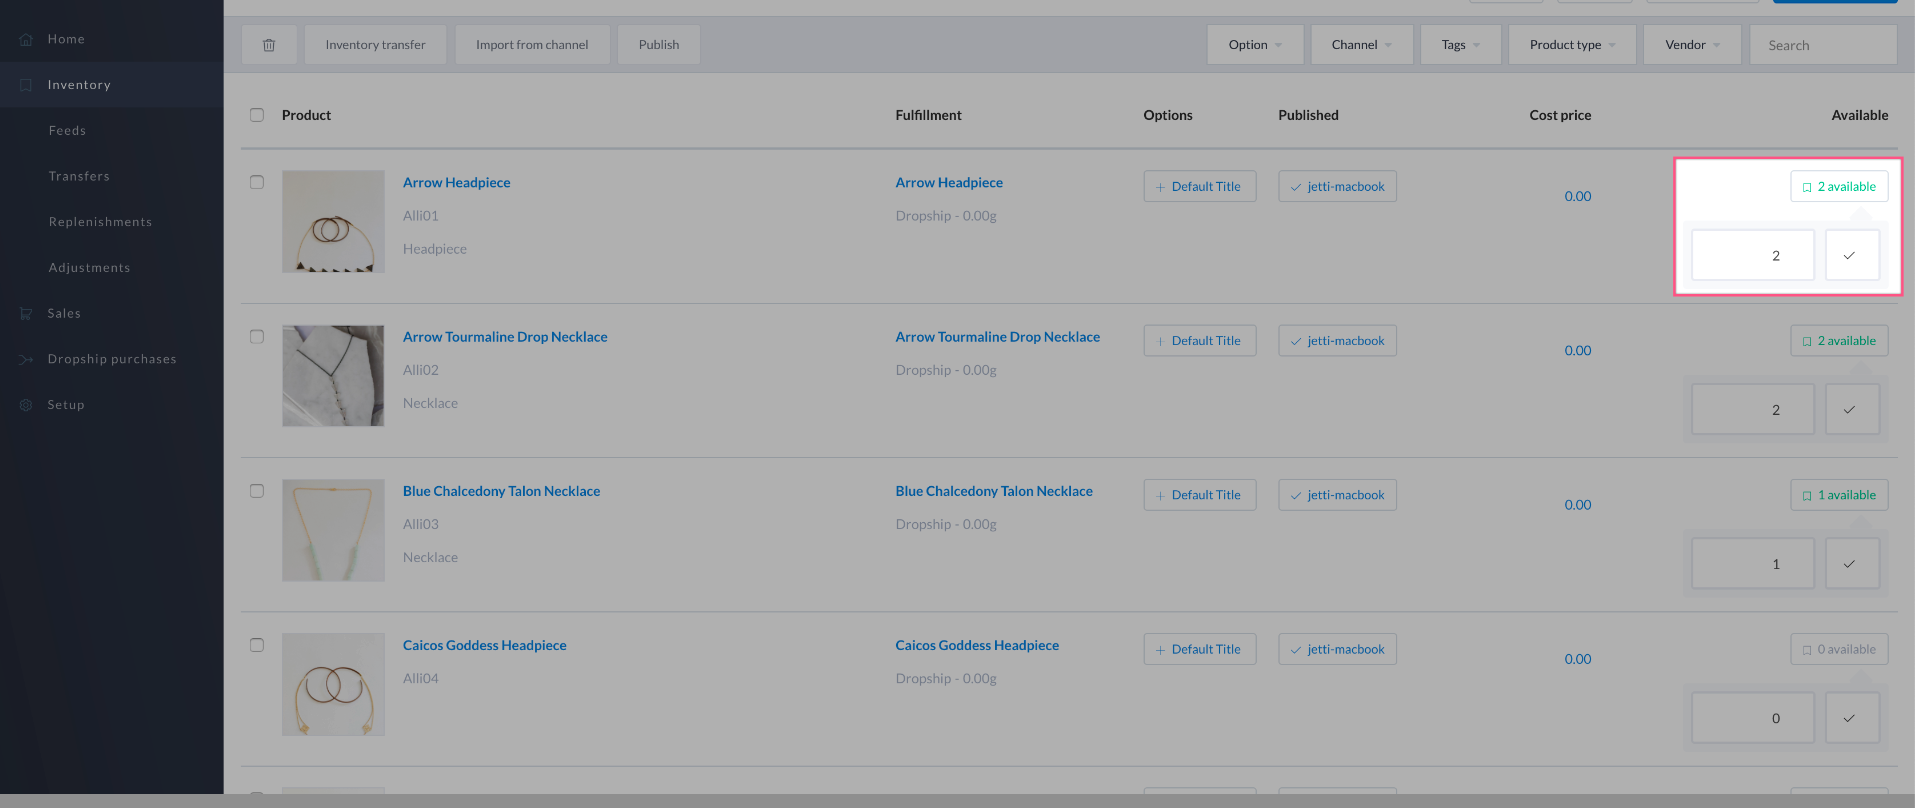Click Default Title option for Arrow Headpiece
Image resolution: width=1915 pixels, height=808 pixels.
1200,186
